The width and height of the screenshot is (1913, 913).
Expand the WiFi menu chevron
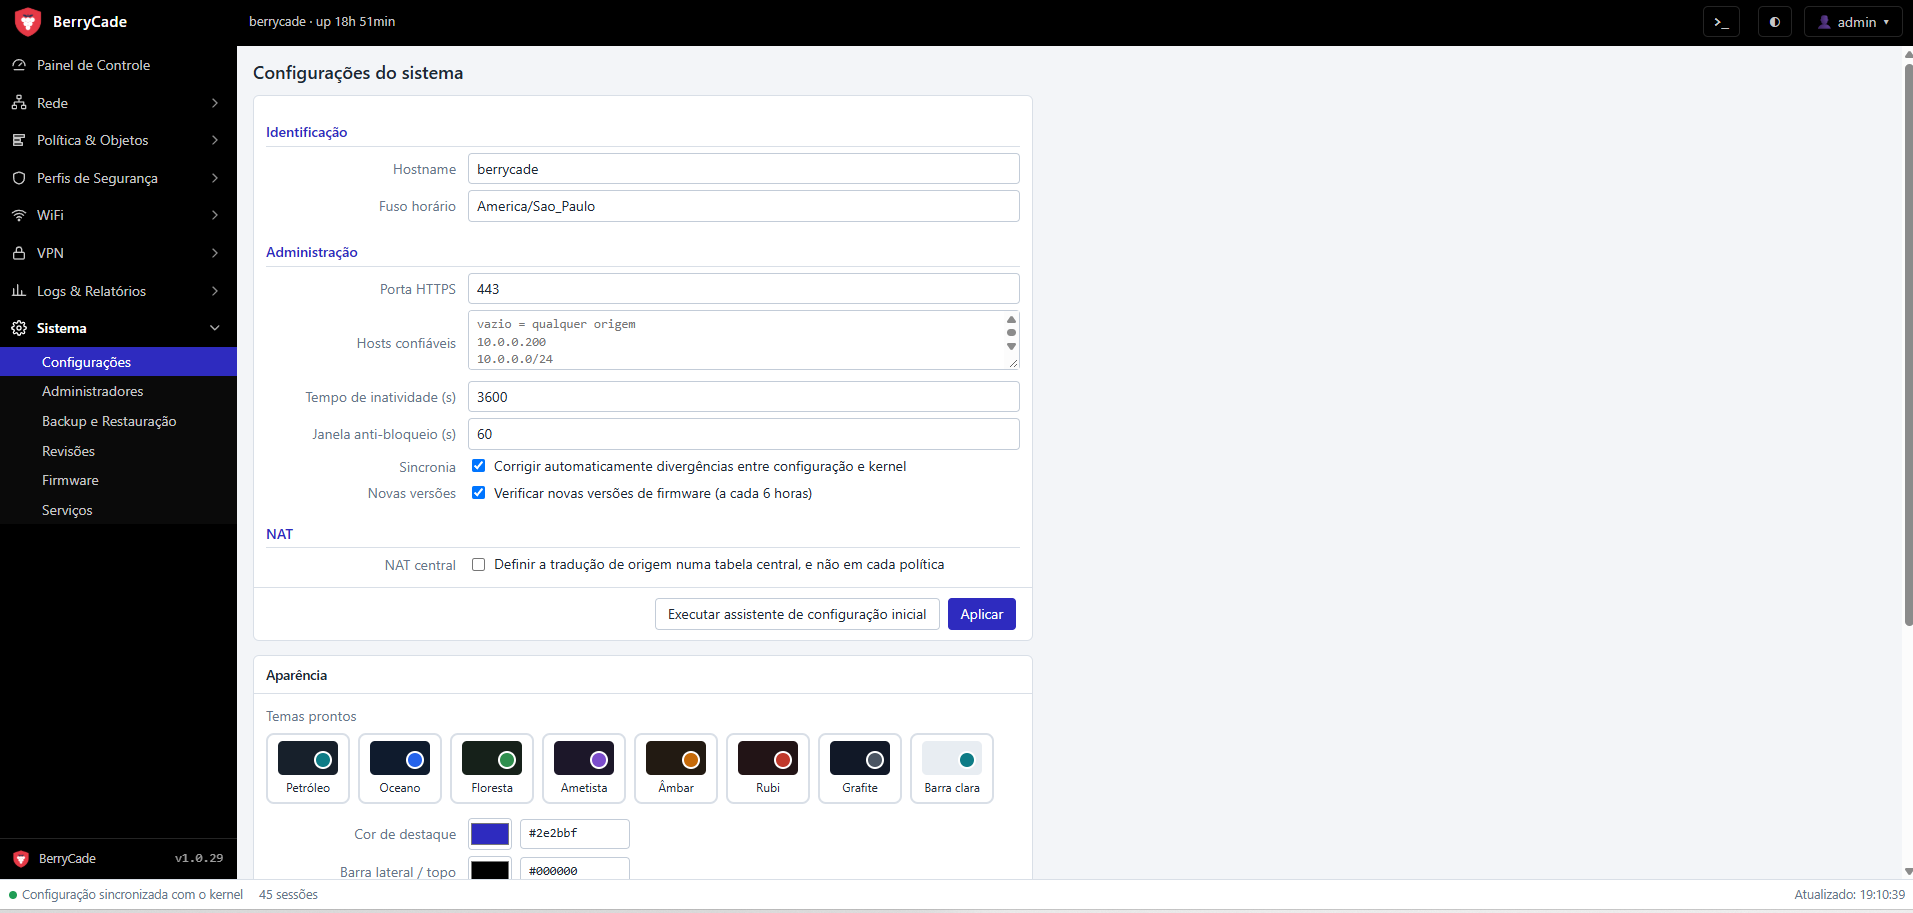point(215,215)
